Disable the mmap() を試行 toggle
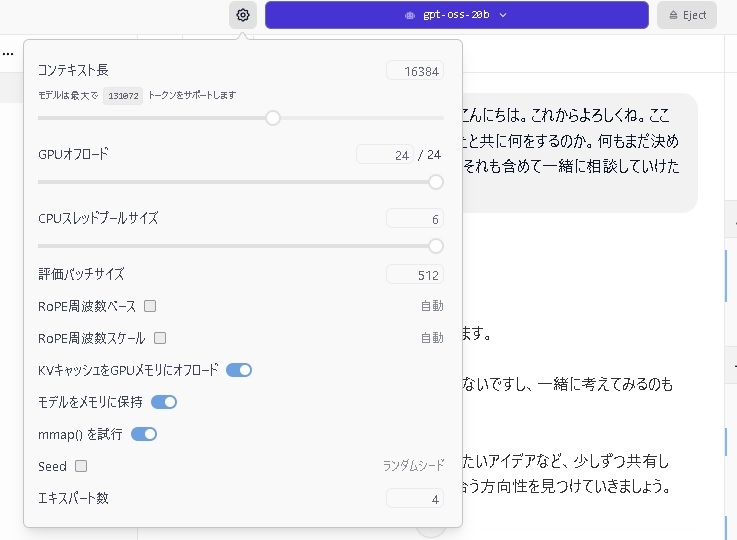737x540 pixels. (x=144, y=434)
